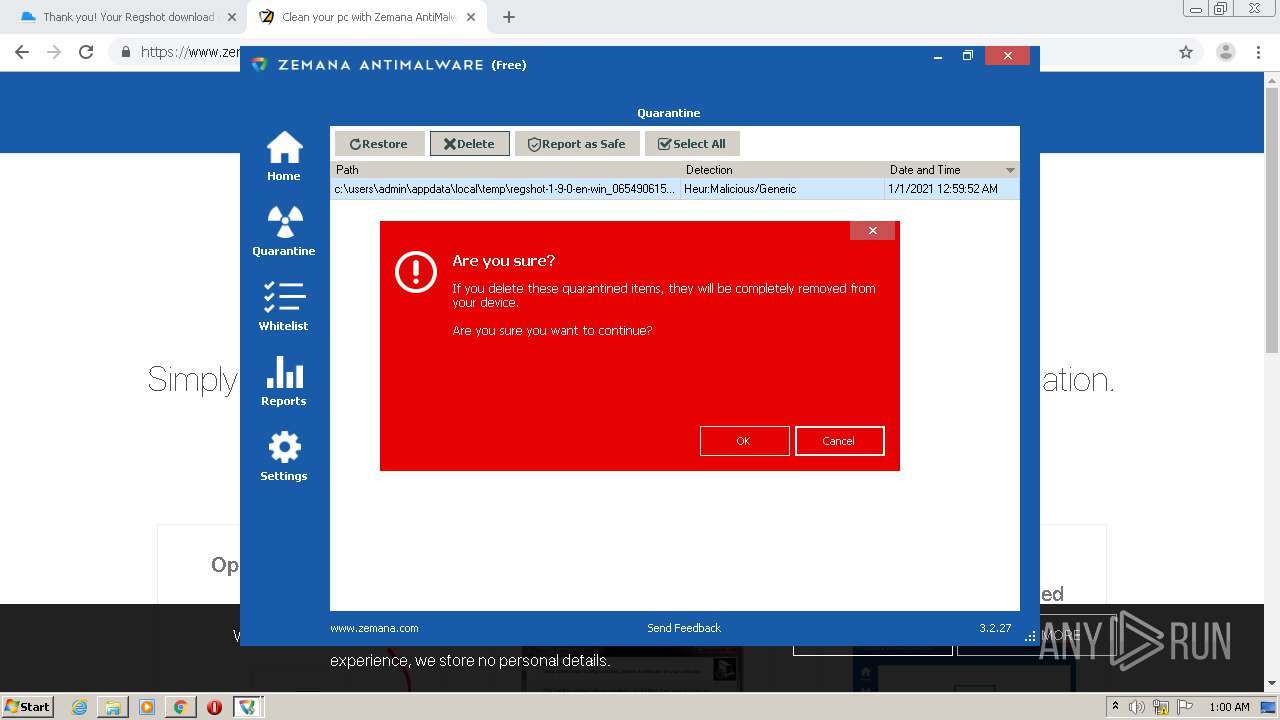Screen dimensions: 1280x720
Task: Open the Home section in Zemana sidebar
Action: point(284,157)
